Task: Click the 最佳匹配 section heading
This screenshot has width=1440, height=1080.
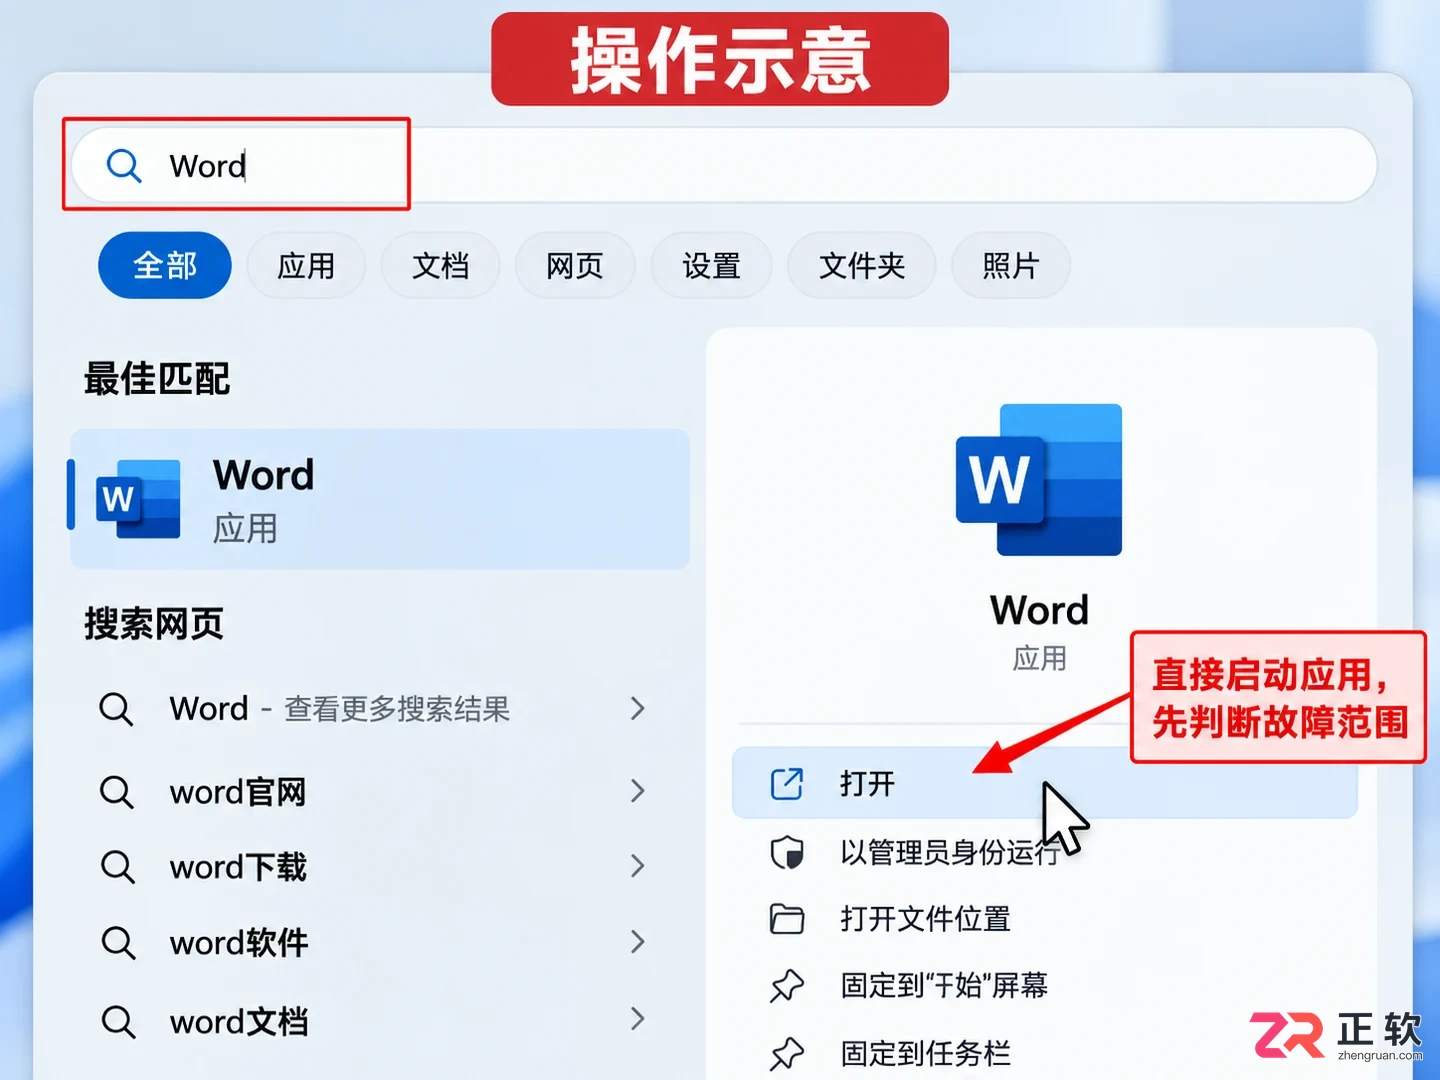Action: (x=157, y=379)
